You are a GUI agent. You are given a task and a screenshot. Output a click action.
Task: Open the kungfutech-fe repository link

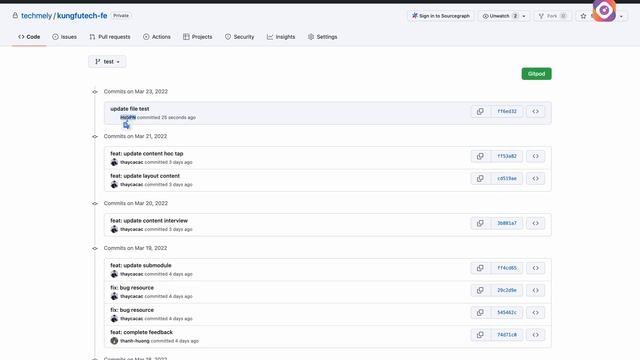click(x=82, y=16)
